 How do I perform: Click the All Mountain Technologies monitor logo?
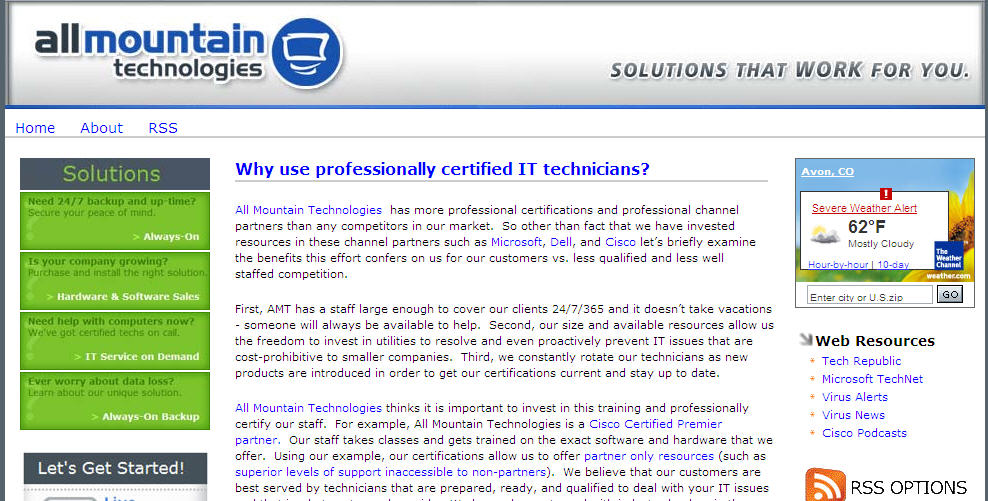point(307,53)
